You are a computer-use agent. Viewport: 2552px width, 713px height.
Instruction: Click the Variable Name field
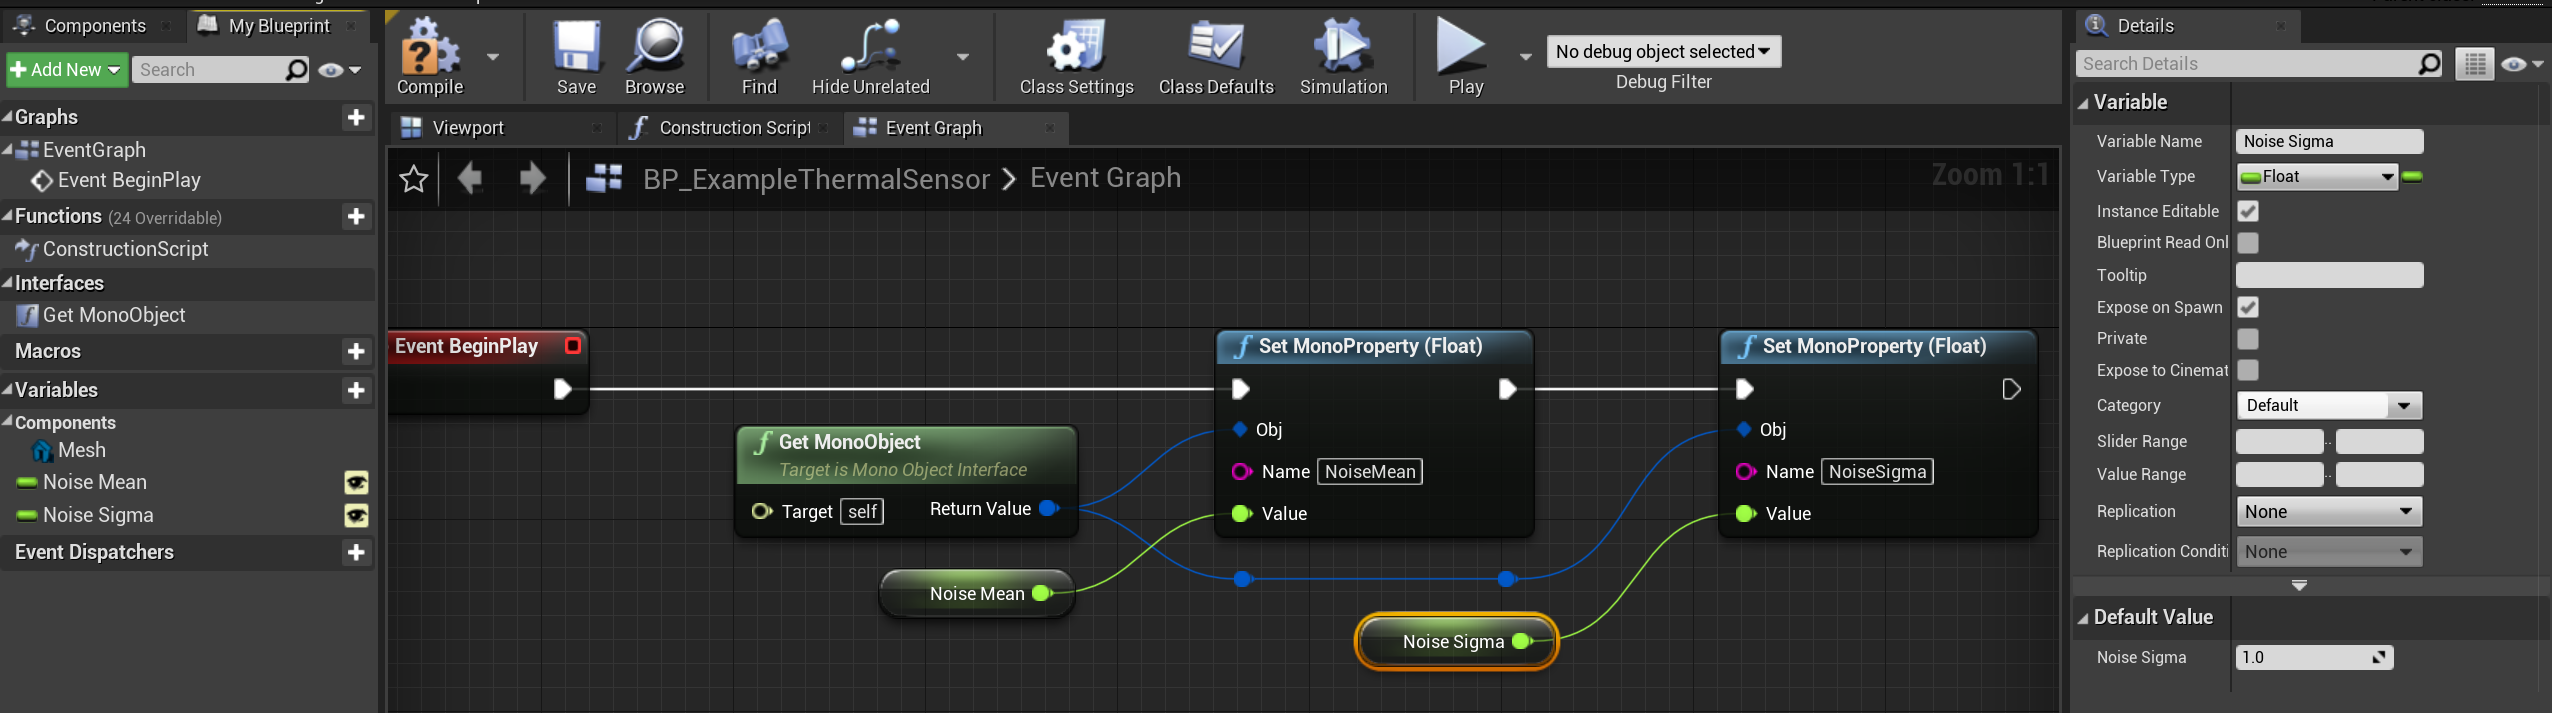point(2329,141)
